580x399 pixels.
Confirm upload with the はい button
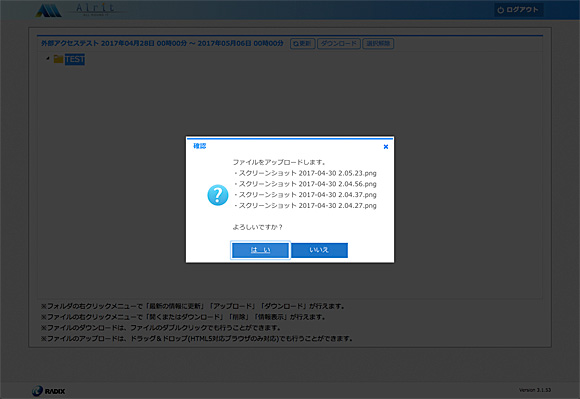click(260, 250)
